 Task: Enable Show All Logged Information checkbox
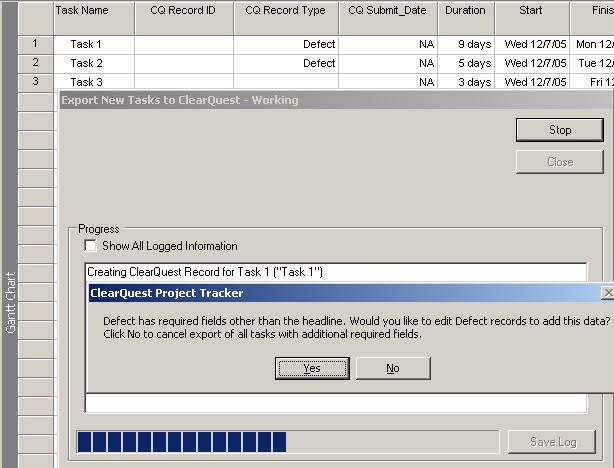click(90, 246)
